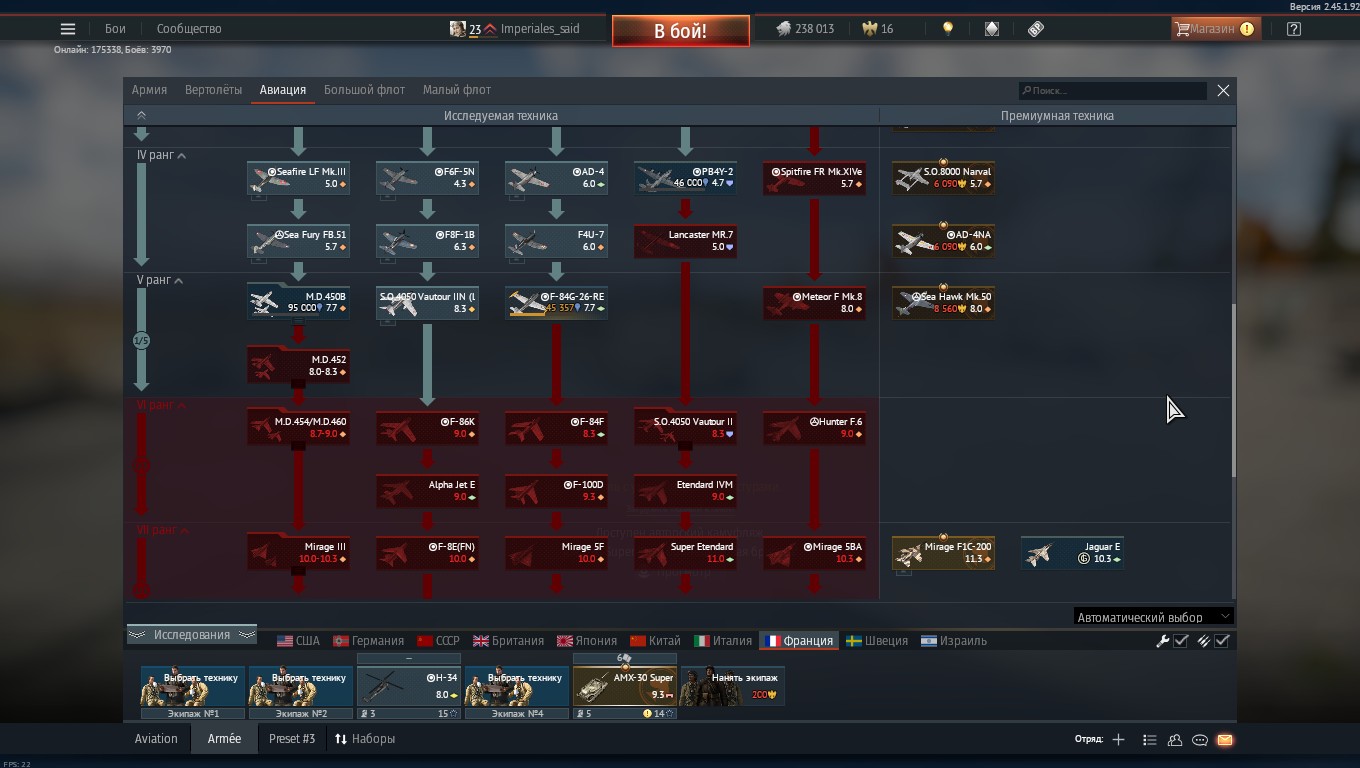Image resolution: width=1360 pixels, height=768 pixels.
Task: Select the Seafire LF Mk.III aircraft
Action: click(x=298, y=178)
